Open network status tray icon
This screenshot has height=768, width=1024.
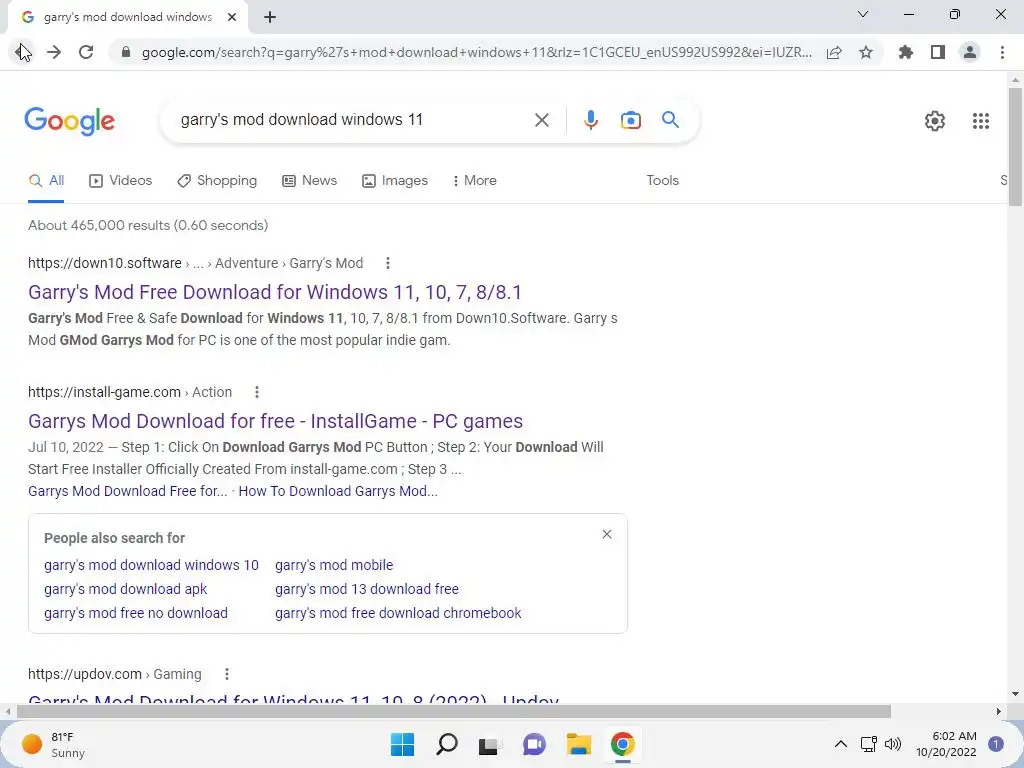coord(868,744)
